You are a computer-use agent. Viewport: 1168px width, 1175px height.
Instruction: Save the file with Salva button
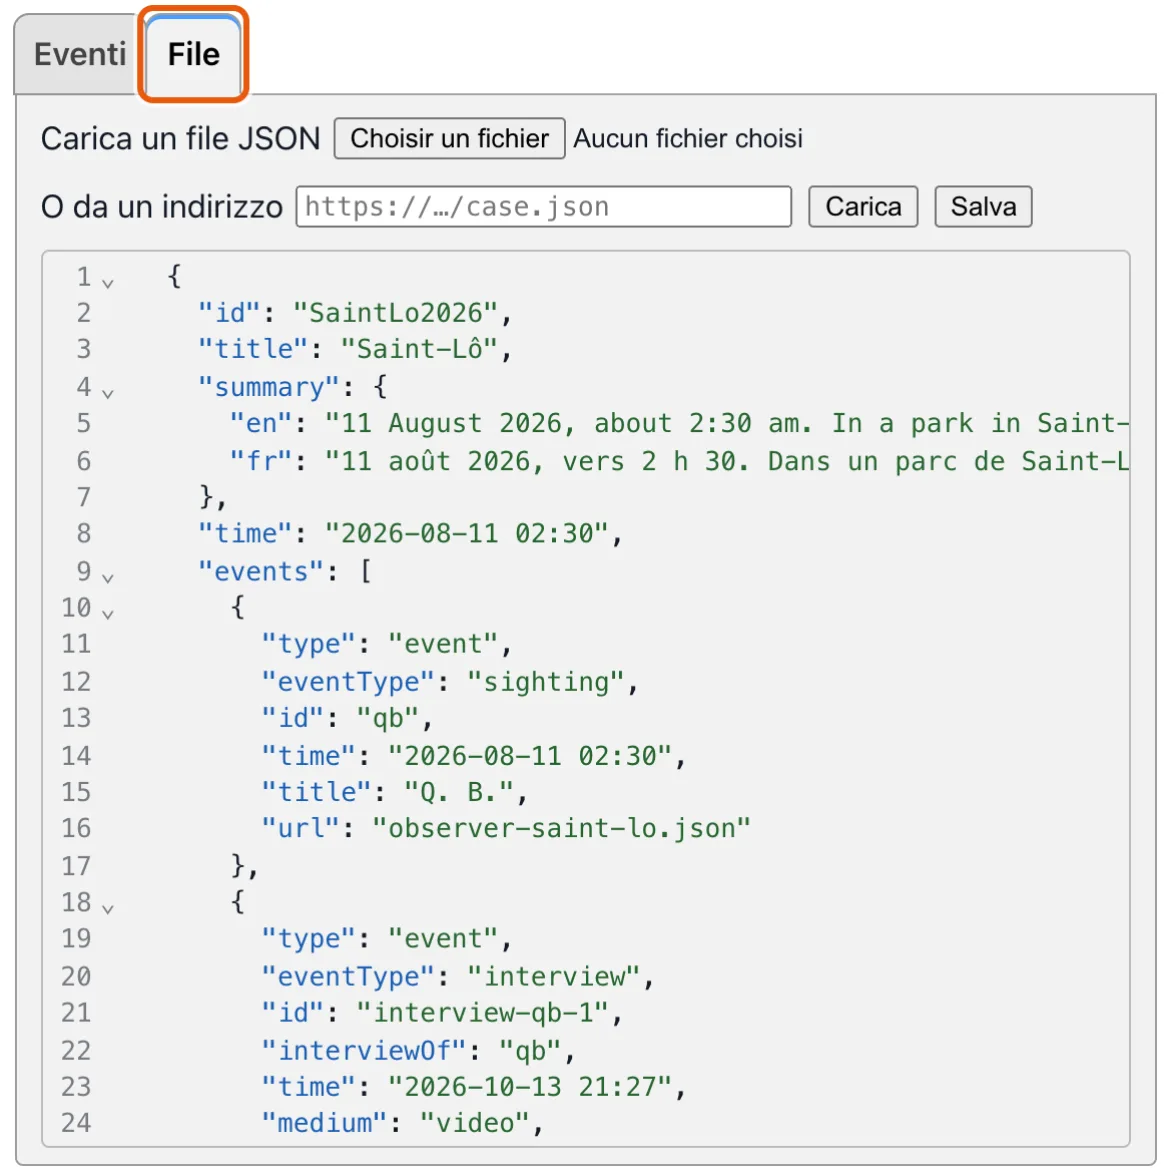point(983,207)
